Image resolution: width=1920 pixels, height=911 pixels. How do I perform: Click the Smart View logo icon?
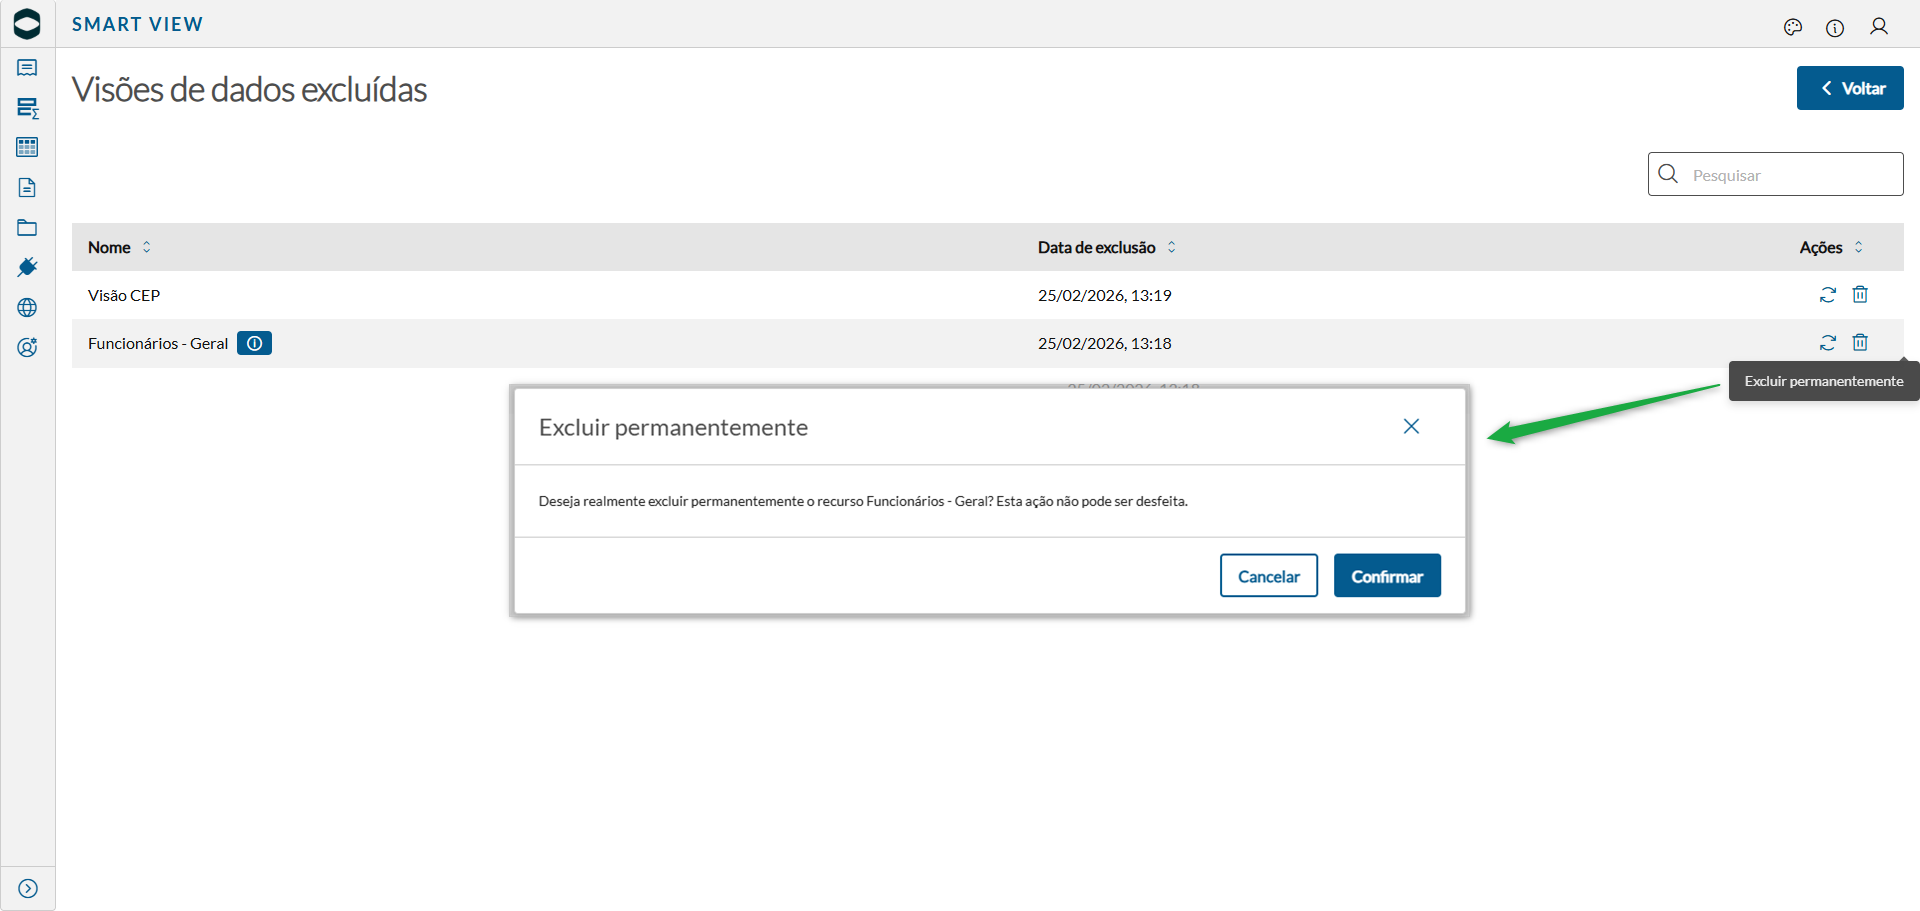click(27, 24)
